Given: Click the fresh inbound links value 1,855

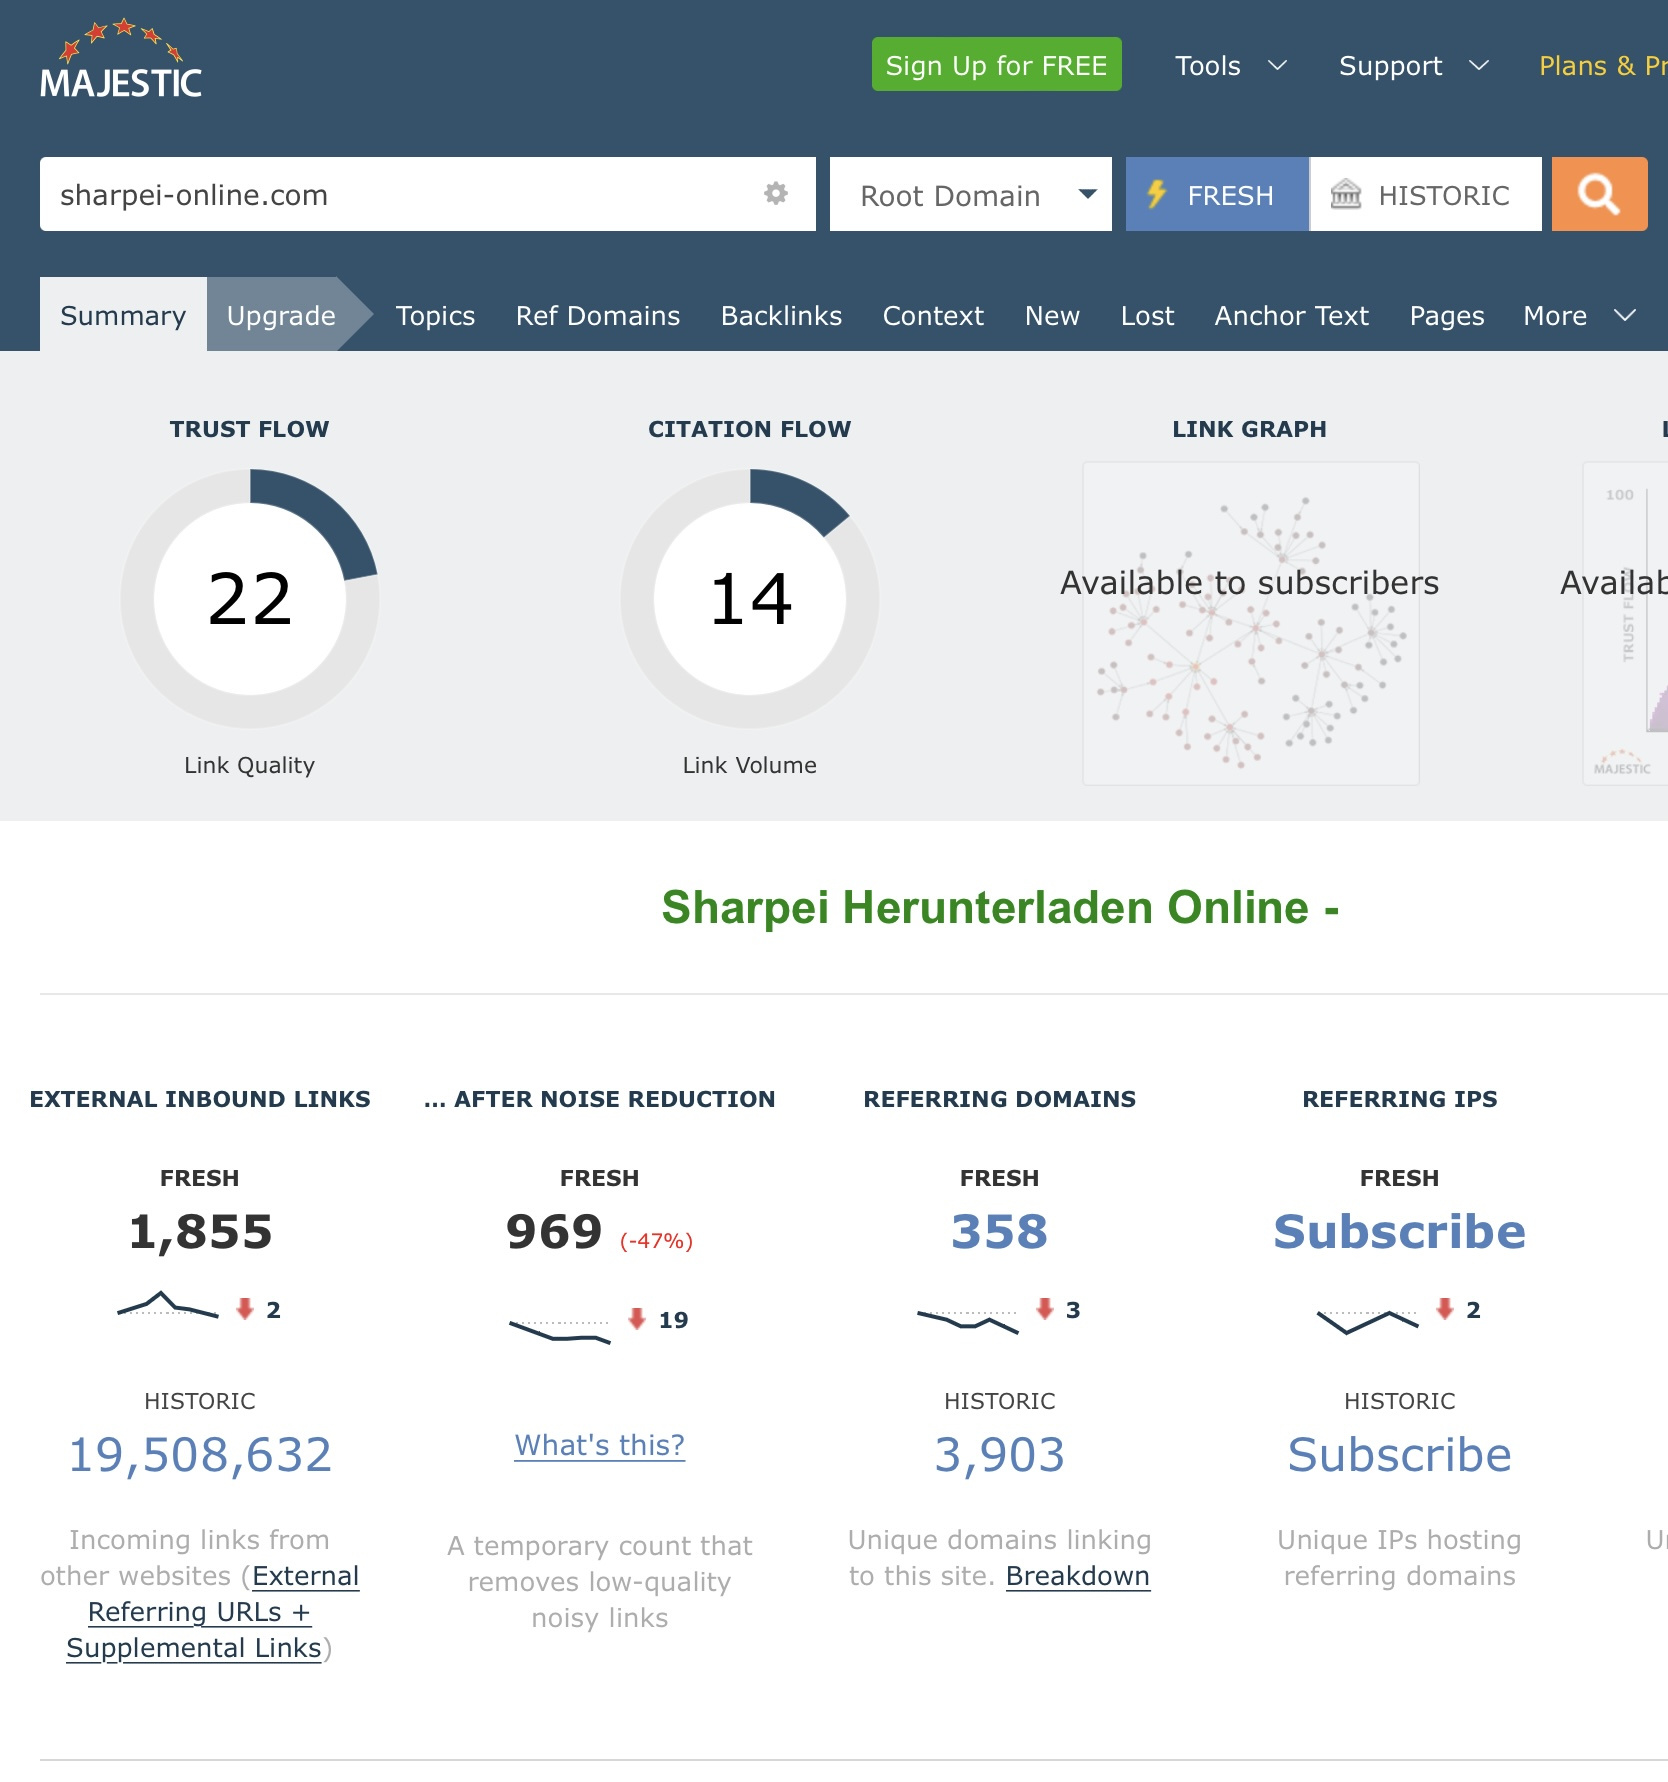Looking at the screenshot, I should tap(200, 1231).
